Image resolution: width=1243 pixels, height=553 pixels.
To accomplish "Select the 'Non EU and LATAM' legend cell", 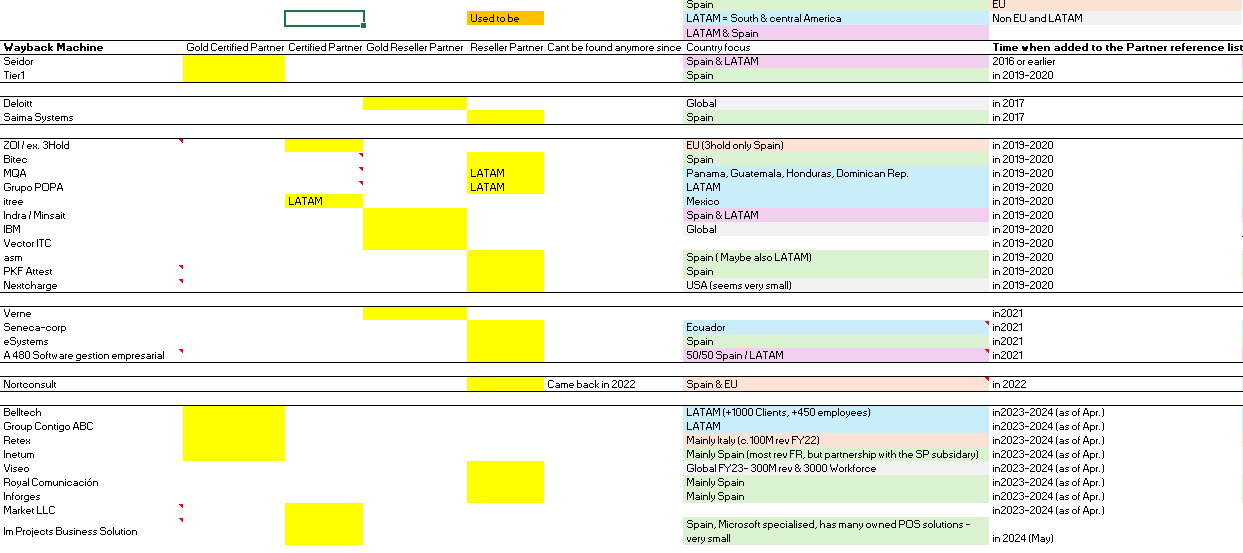I will [1115, 18].
